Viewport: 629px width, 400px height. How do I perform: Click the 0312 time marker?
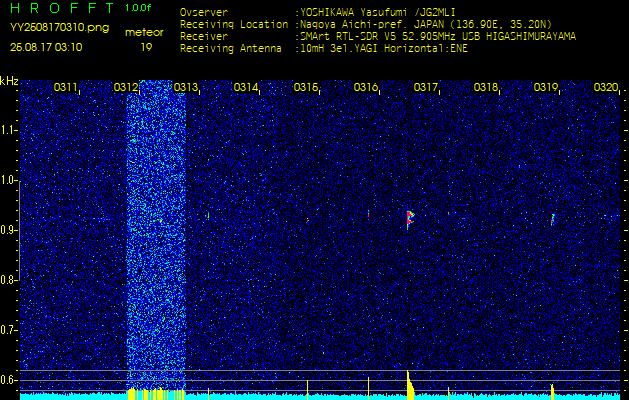125,87
